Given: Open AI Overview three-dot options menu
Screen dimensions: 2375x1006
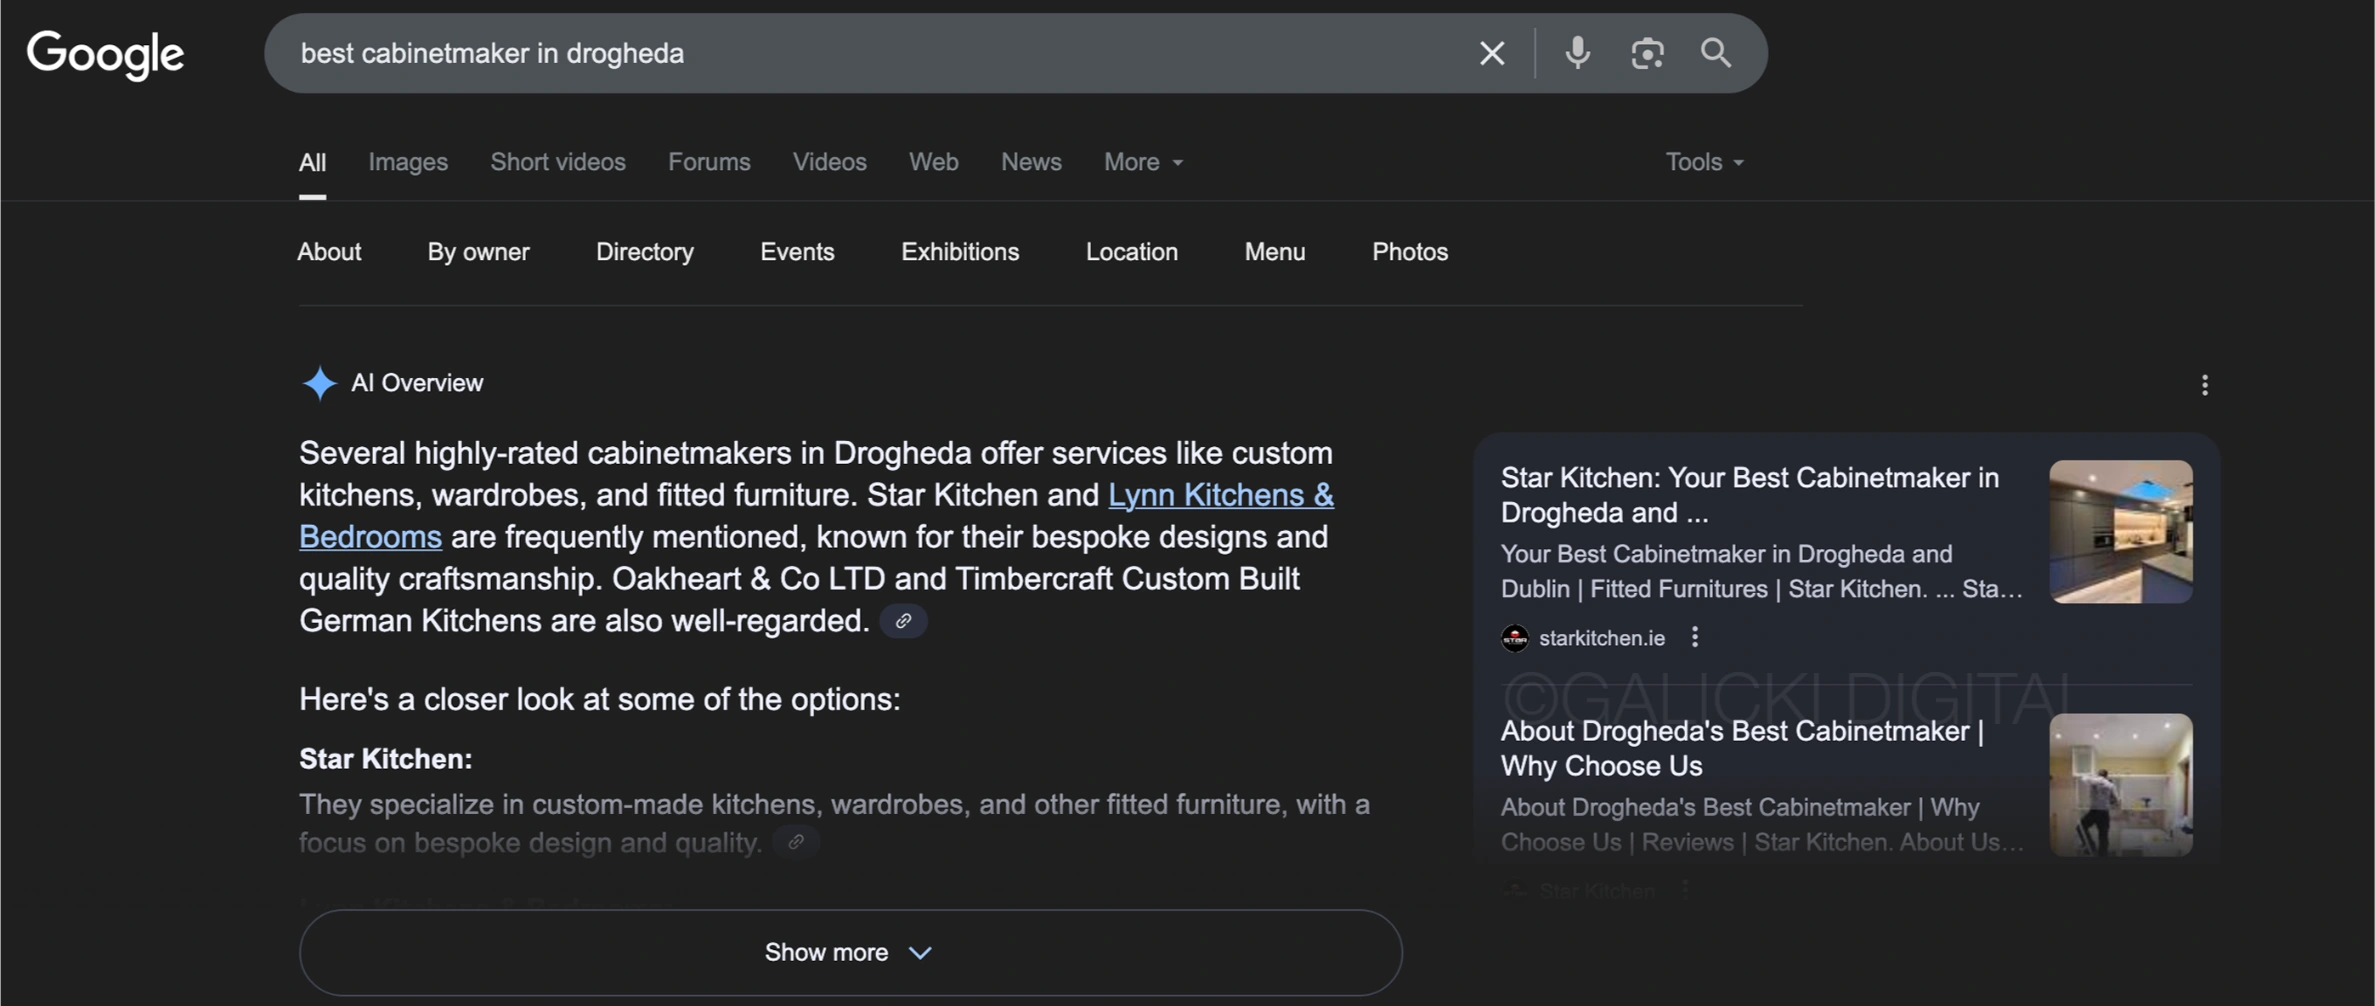Looking at the screenshot, I should tap(2204, 385).
